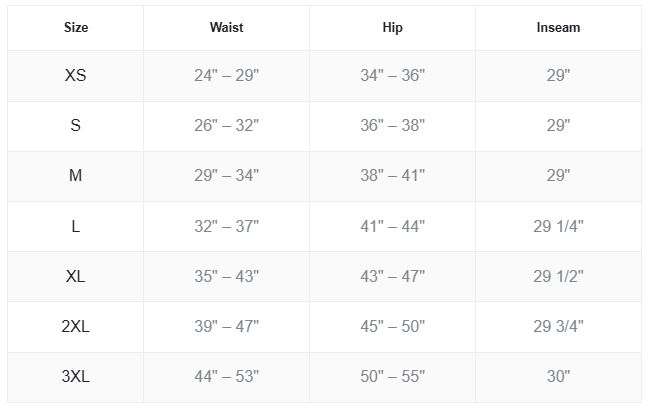Image resolution: width=649 pixels, height=410 pixels.
Task: Click the 50" – 55" hip cell
Action: [392, 377]
